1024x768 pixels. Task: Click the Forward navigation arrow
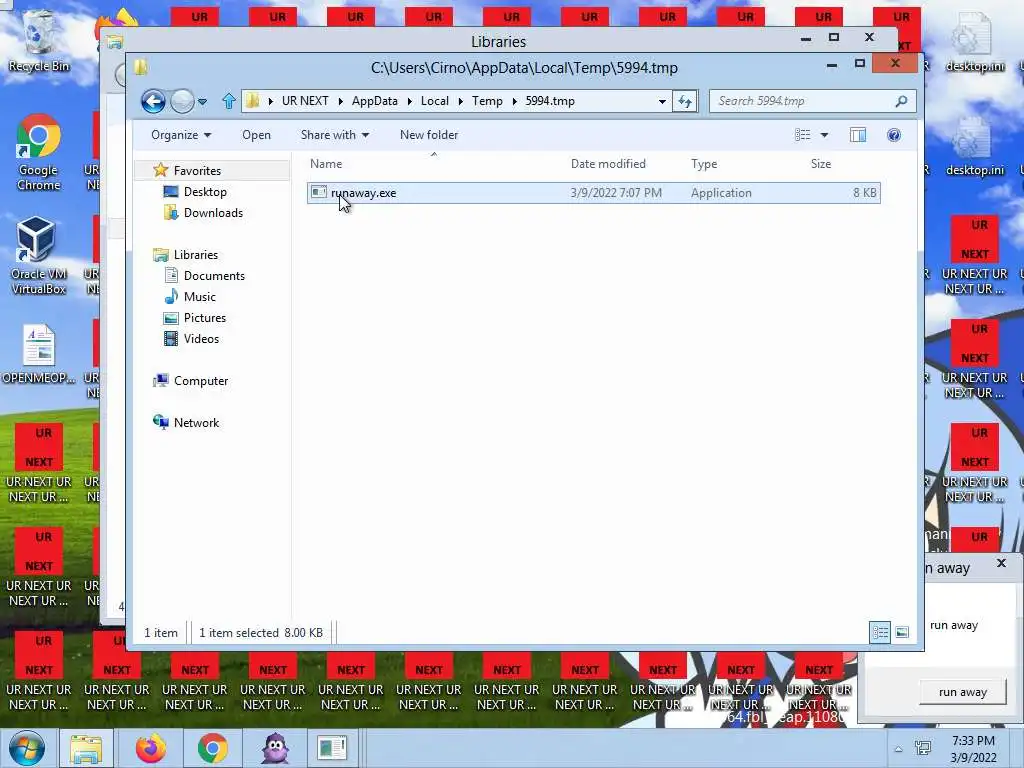[182, 101]
